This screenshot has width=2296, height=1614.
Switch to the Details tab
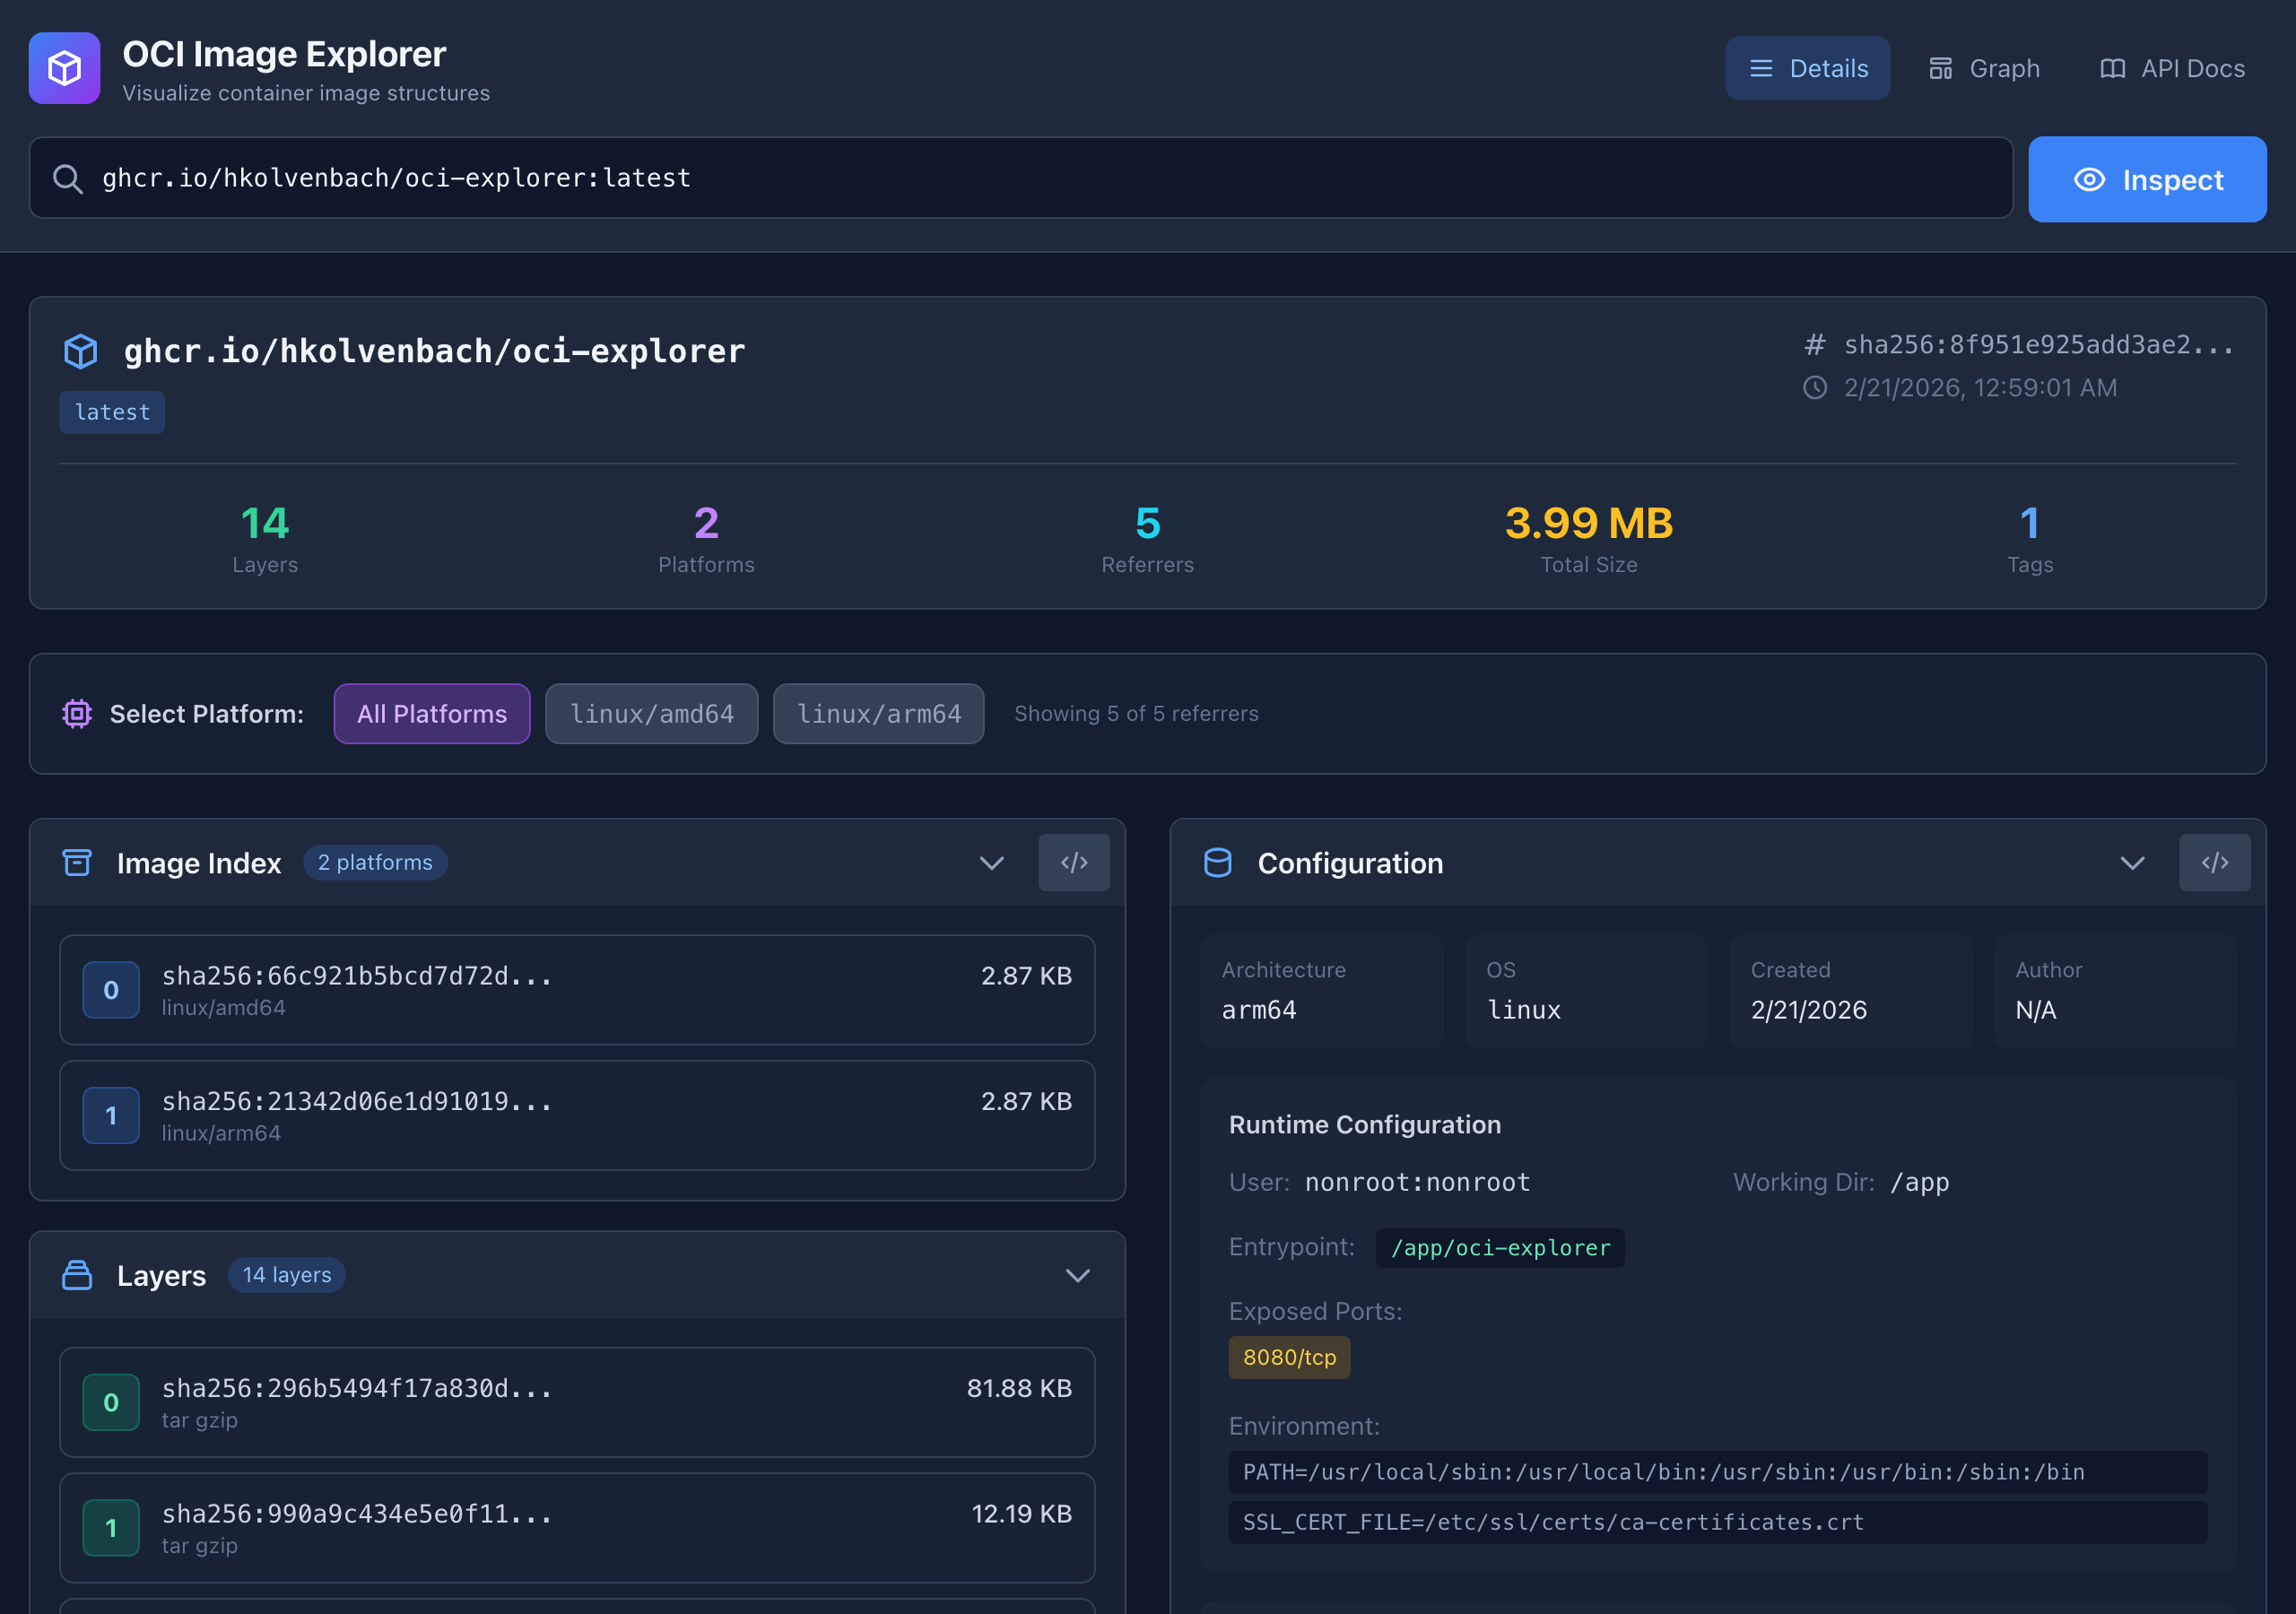1807,68
